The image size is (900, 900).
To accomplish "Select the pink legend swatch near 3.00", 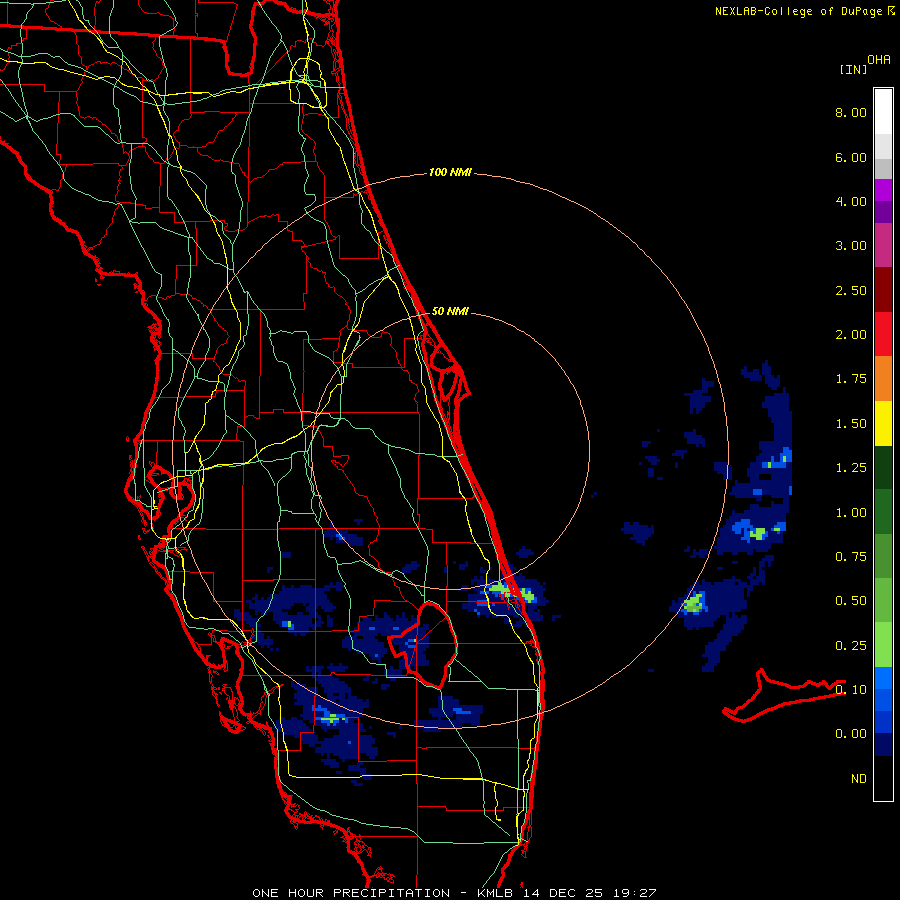I will (883, 246).
